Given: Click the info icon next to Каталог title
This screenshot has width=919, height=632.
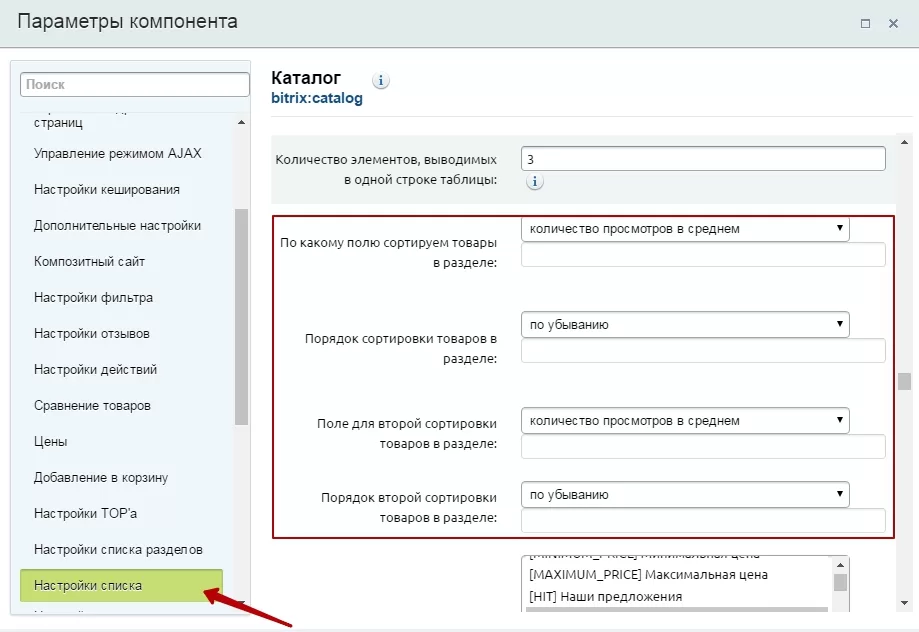Looking at the screenshot, I should click(380, 80).
